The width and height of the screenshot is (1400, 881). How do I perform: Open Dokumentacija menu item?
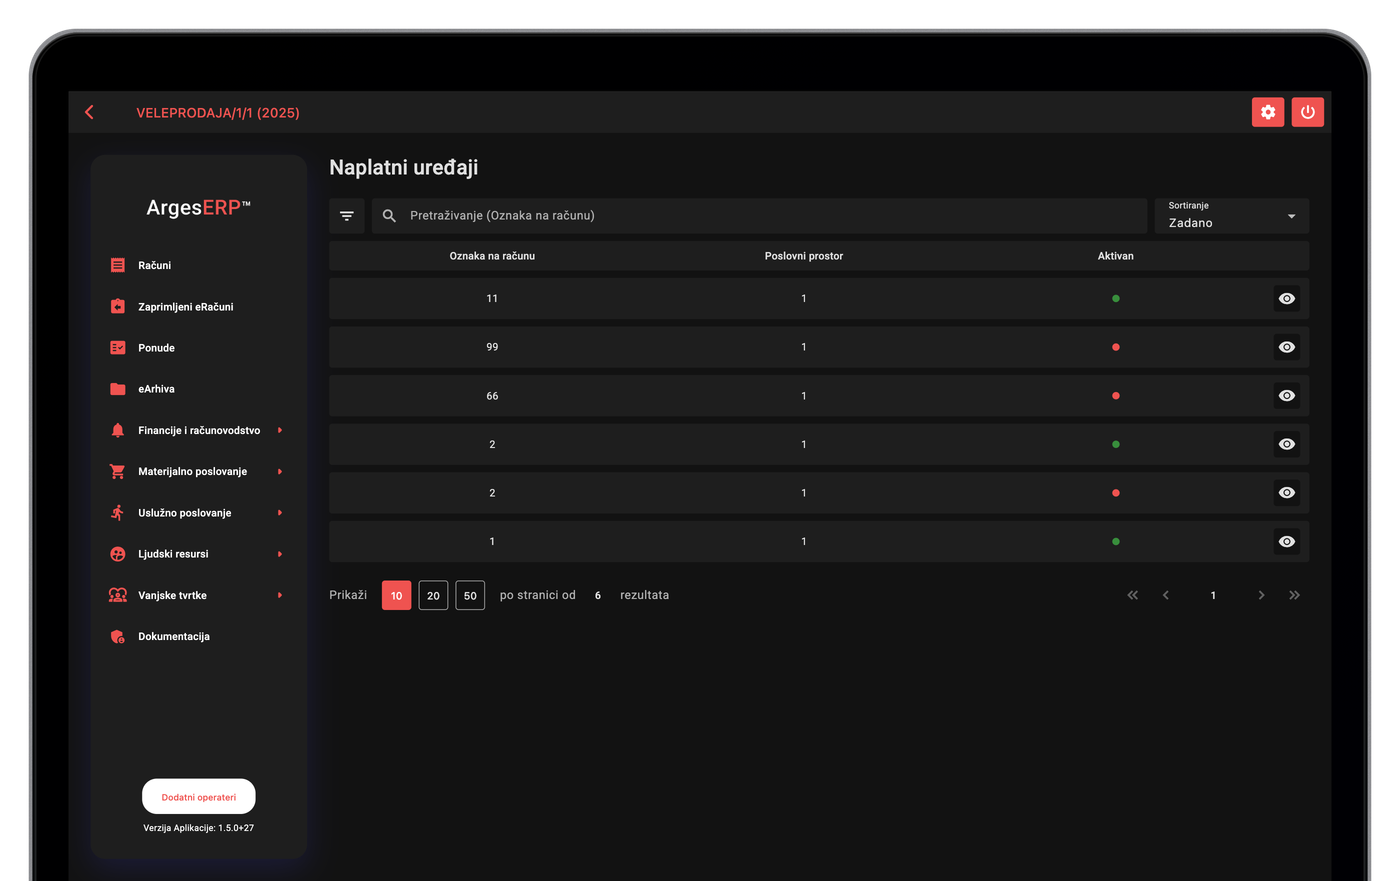[174, 636]
